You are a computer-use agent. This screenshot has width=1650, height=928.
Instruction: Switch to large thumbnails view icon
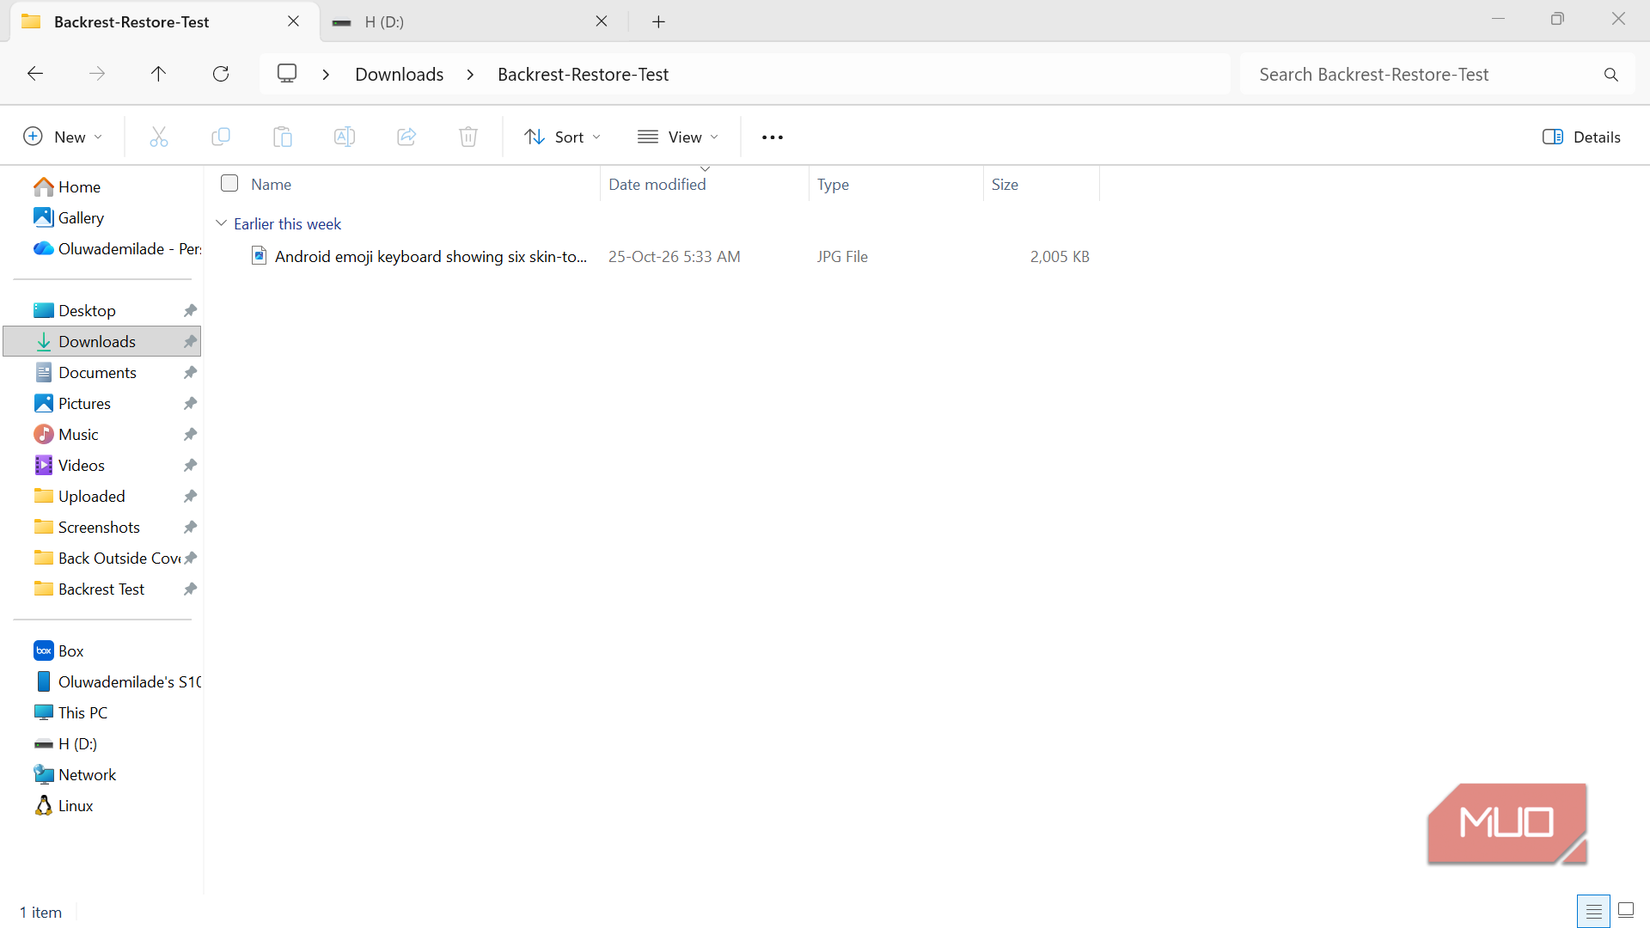[1626, 911]
